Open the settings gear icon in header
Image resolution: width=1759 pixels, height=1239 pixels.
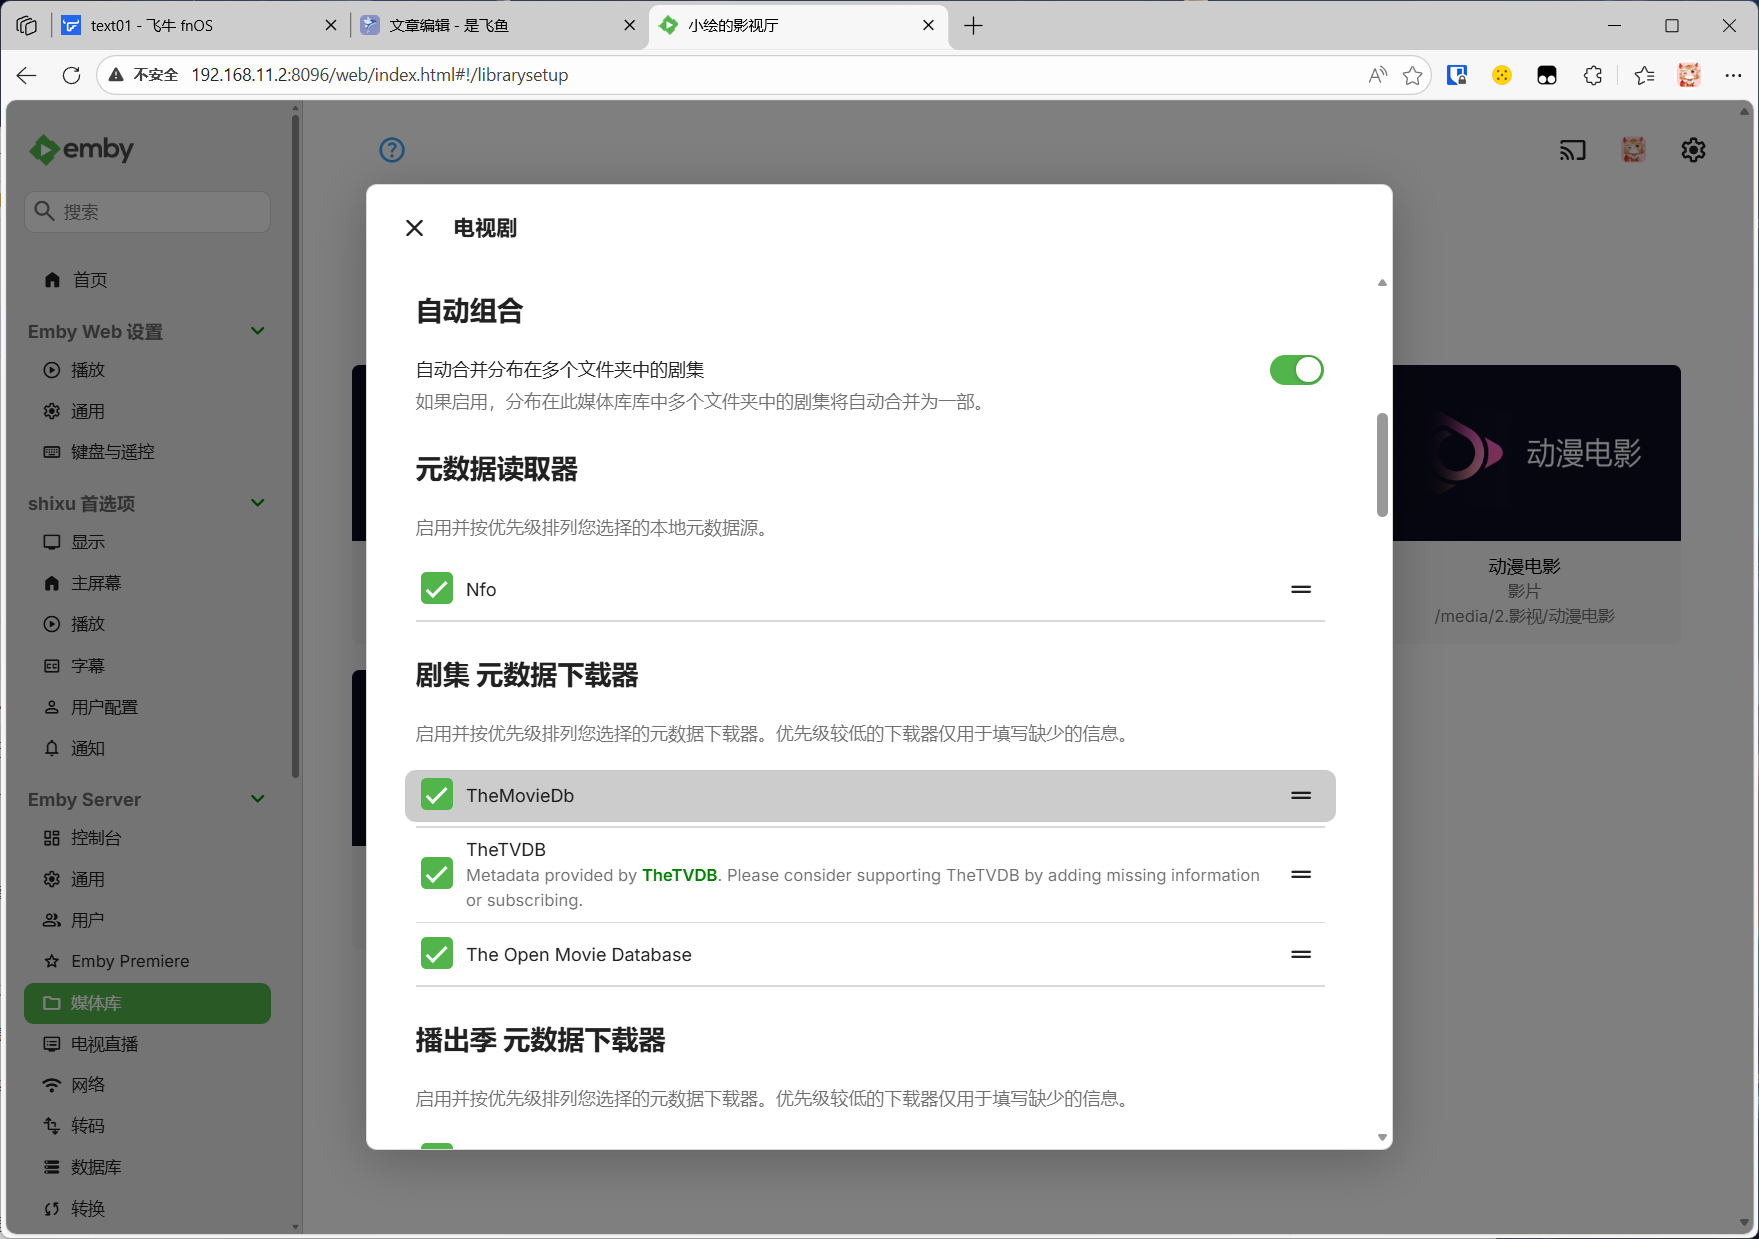[x=1693, y=150]
